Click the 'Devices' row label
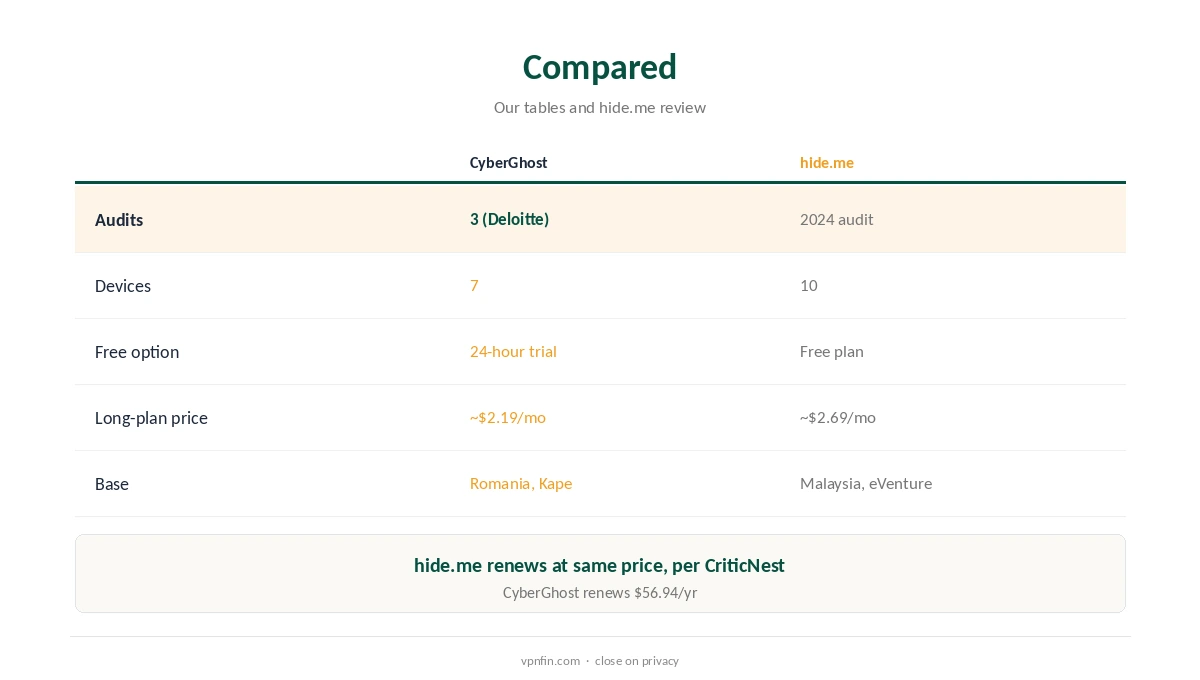 coord(123,286)
